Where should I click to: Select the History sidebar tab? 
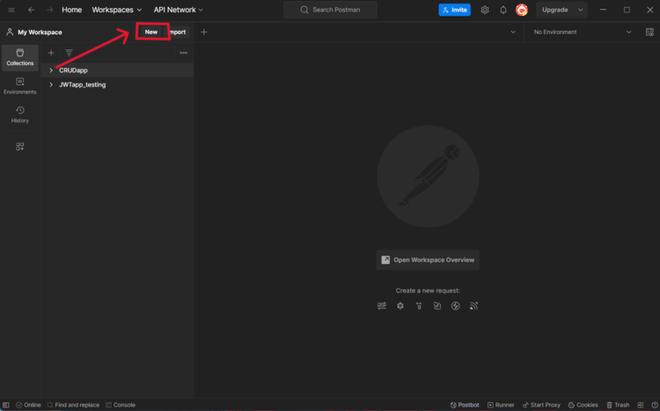pos(20,115)
